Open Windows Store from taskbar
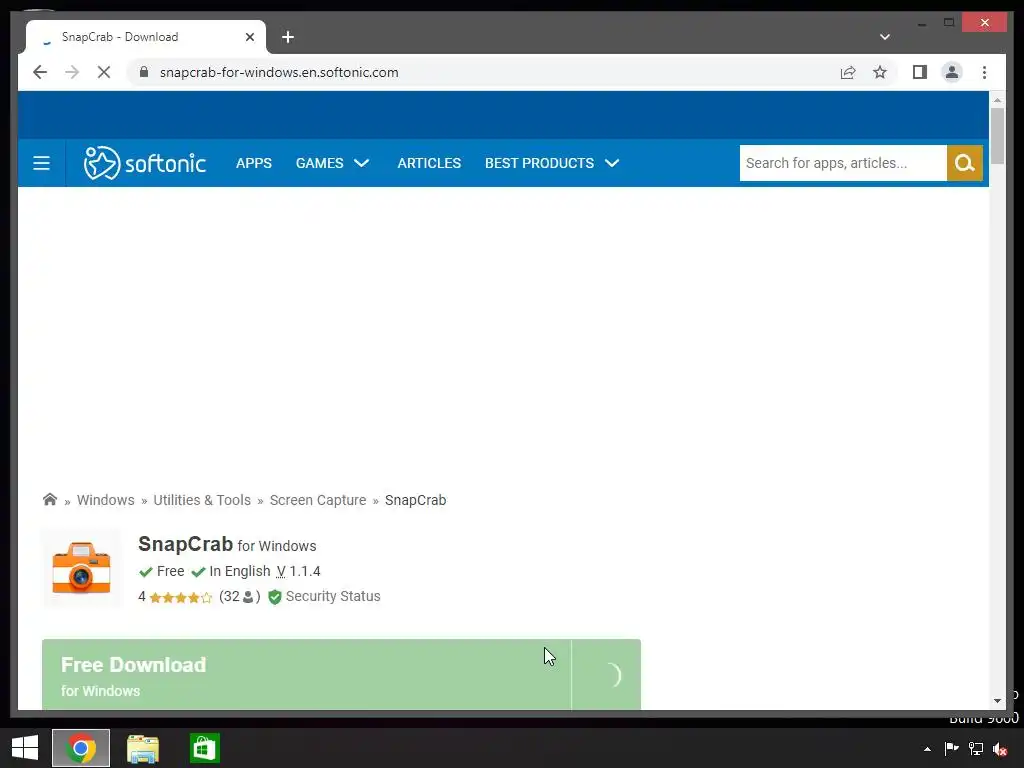Viewport: 1024px width, 768px height. pos(204,748)
